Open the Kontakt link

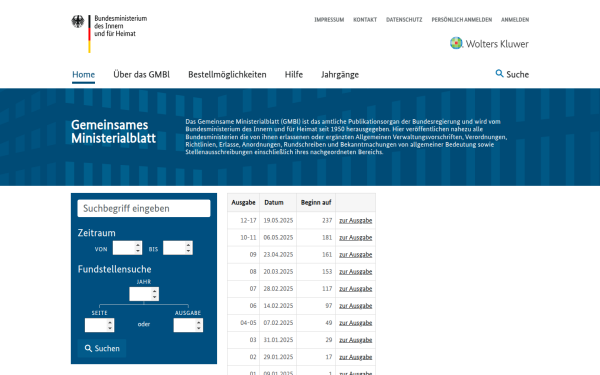click(x=365, y=20)
